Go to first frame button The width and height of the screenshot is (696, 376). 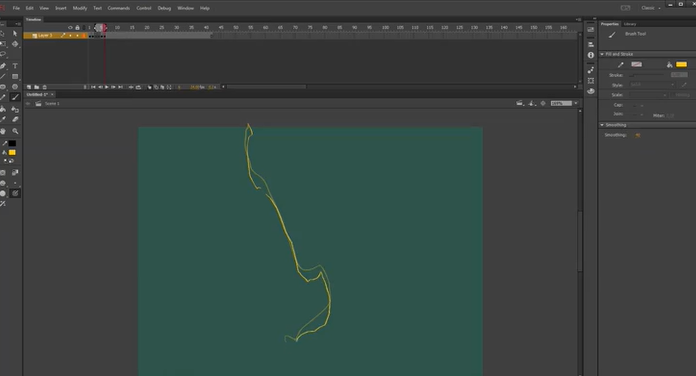93,87
